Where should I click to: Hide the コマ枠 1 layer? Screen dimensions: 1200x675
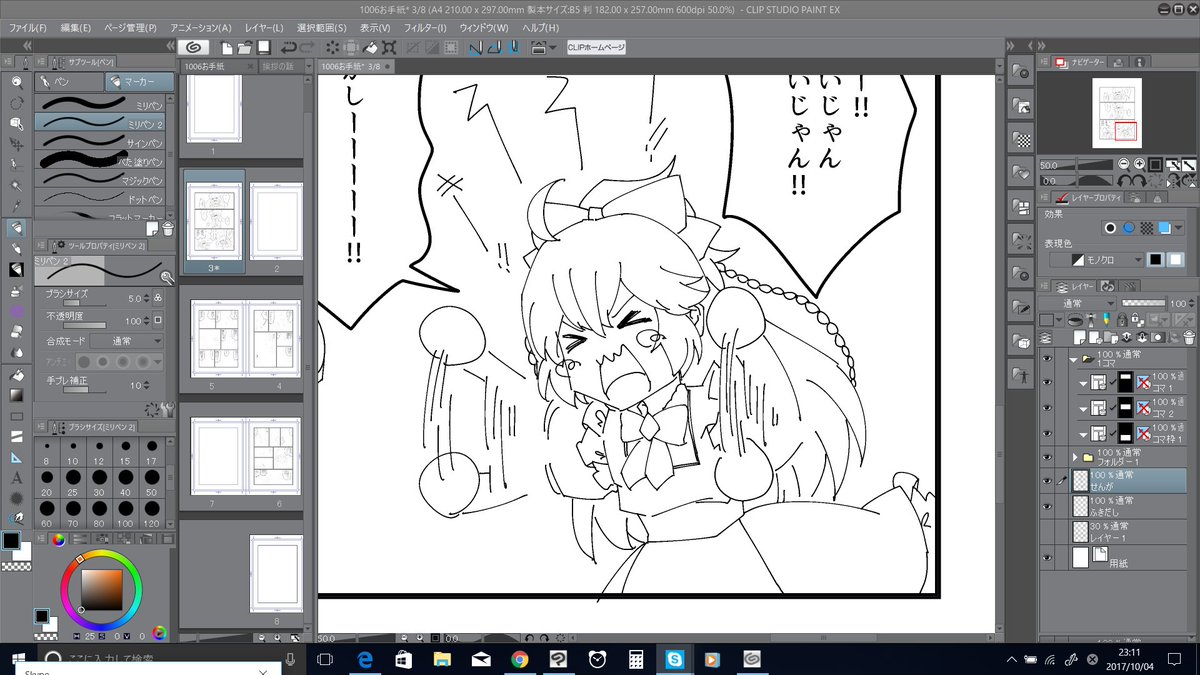[1047, 434]
